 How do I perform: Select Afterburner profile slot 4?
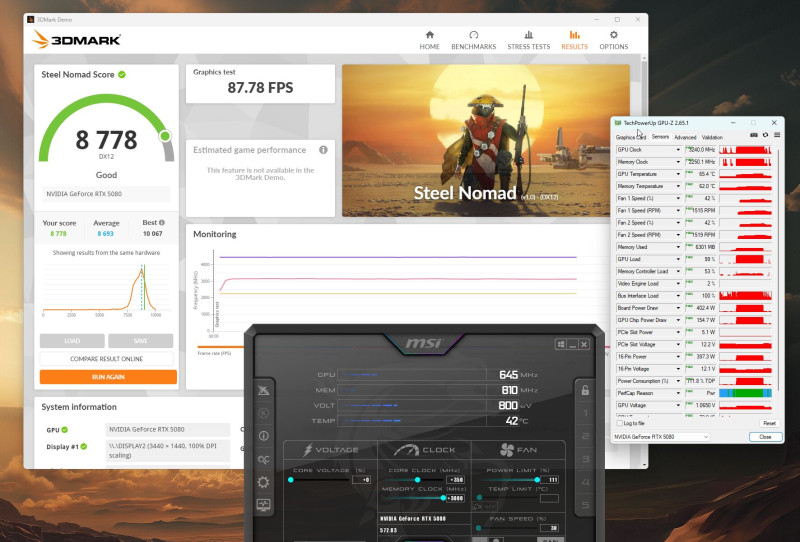585,482
